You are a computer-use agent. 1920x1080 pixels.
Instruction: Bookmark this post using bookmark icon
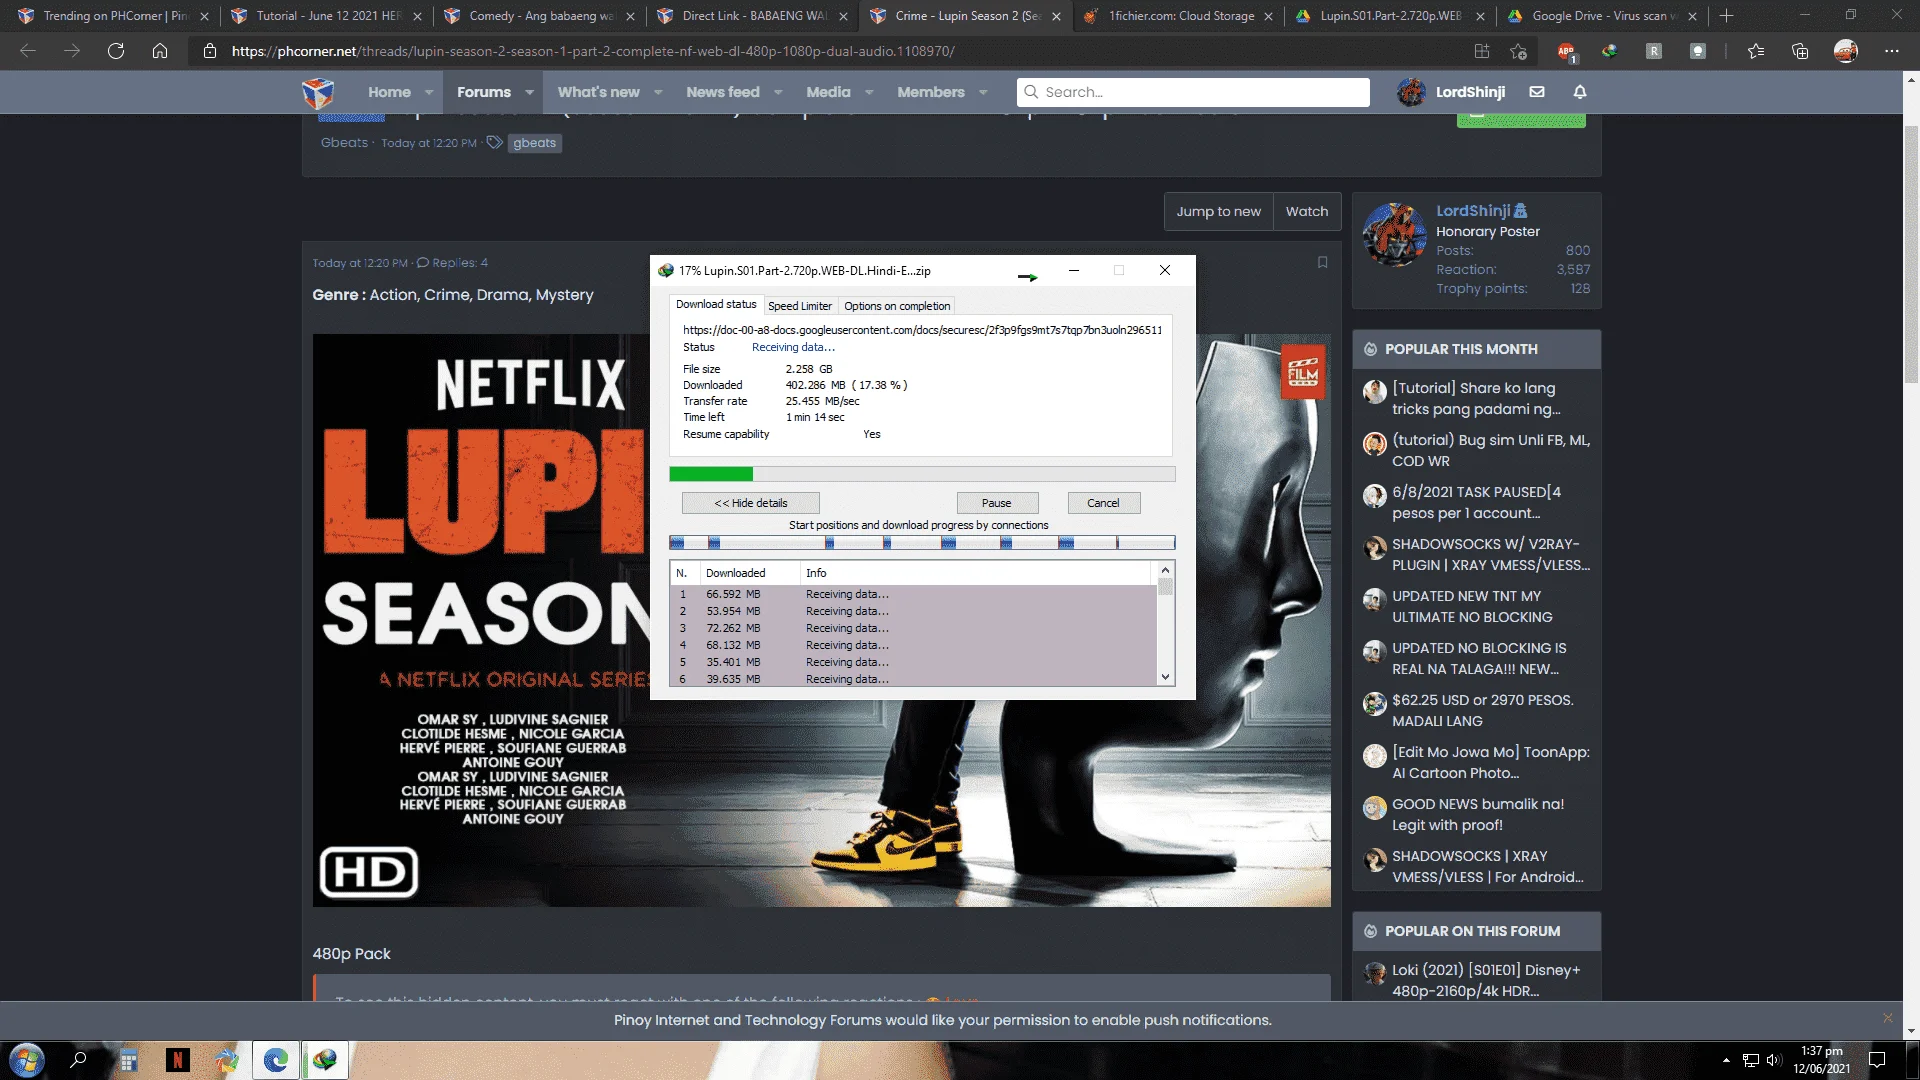(1322, 263)
